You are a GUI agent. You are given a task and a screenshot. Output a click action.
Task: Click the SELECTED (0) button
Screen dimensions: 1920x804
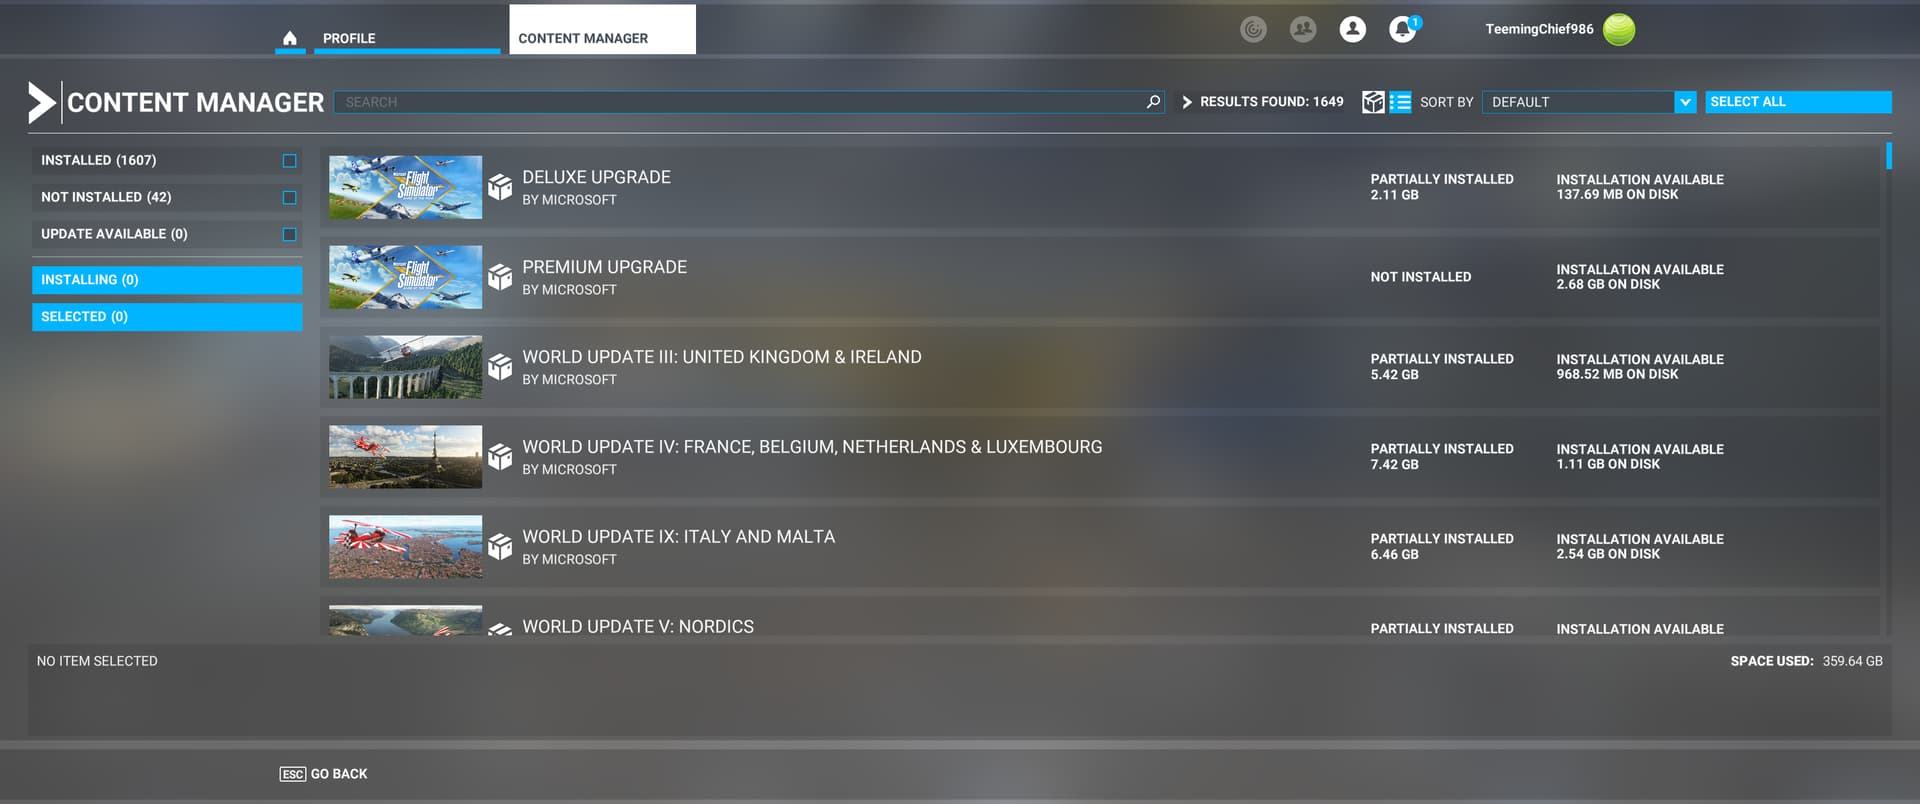pyautogui.click(x=167, y=317)
